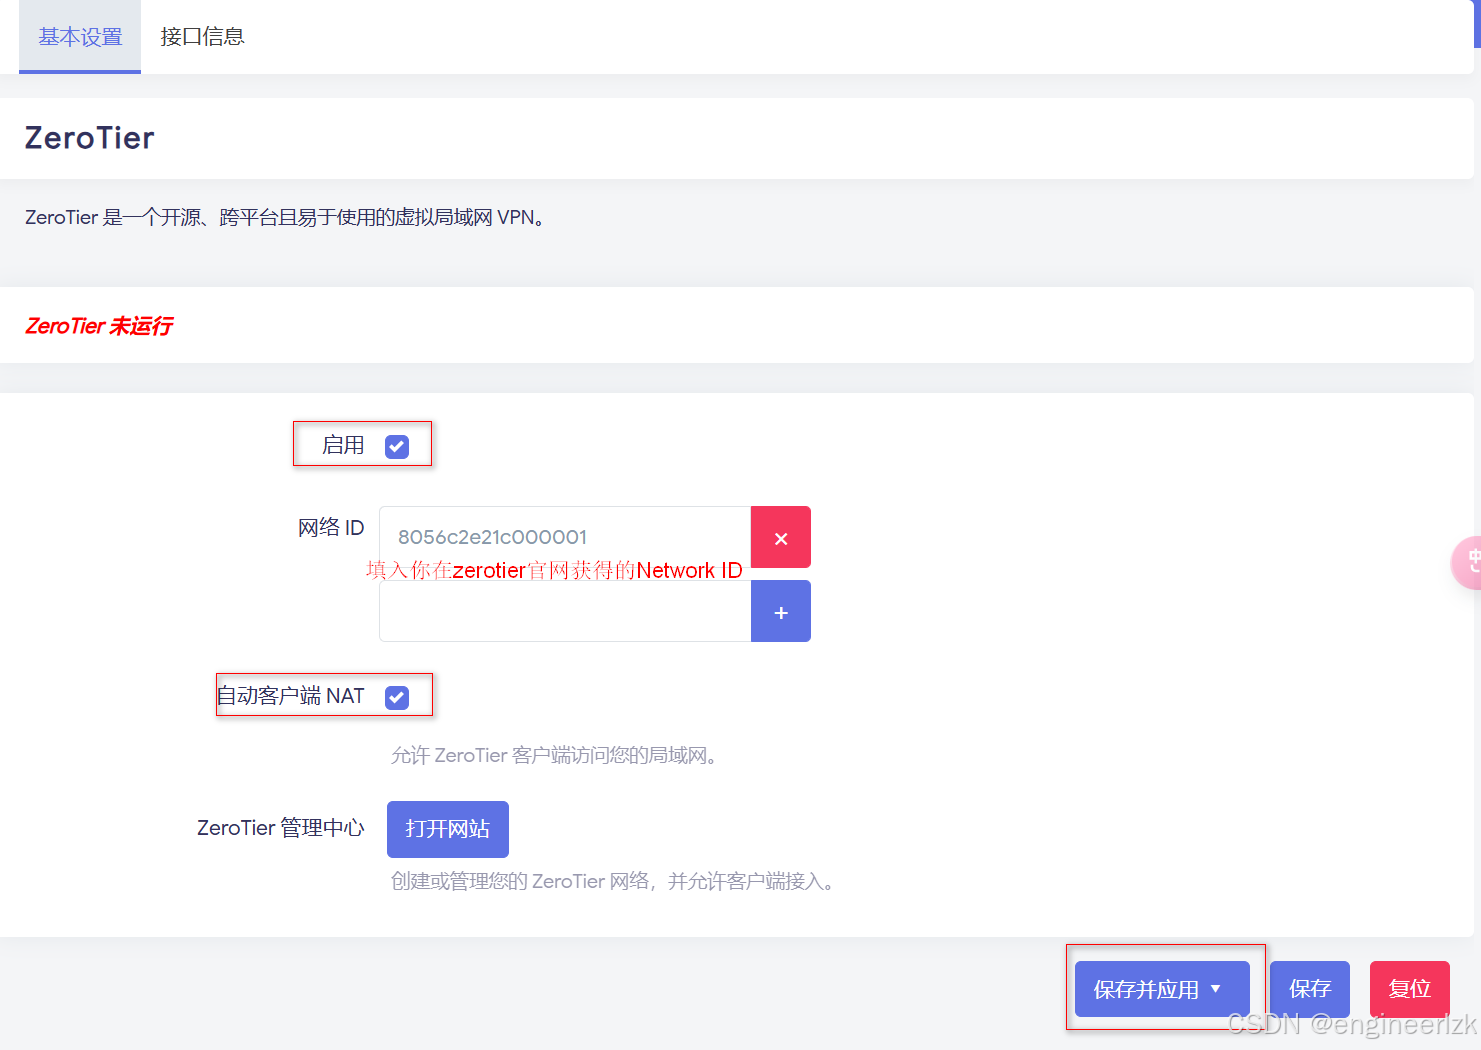Remove network ID with the red X button
1481x1050 pixels.
[781, 538]
